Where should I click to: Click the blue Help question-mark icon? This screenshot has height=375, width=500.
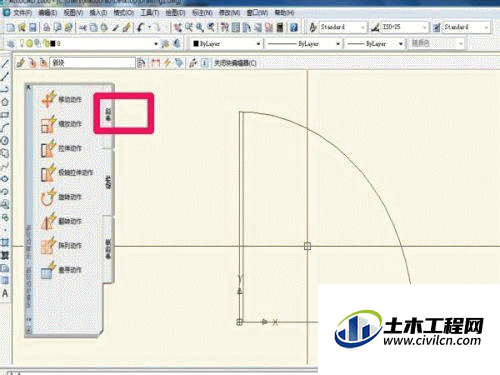(294, 27)
